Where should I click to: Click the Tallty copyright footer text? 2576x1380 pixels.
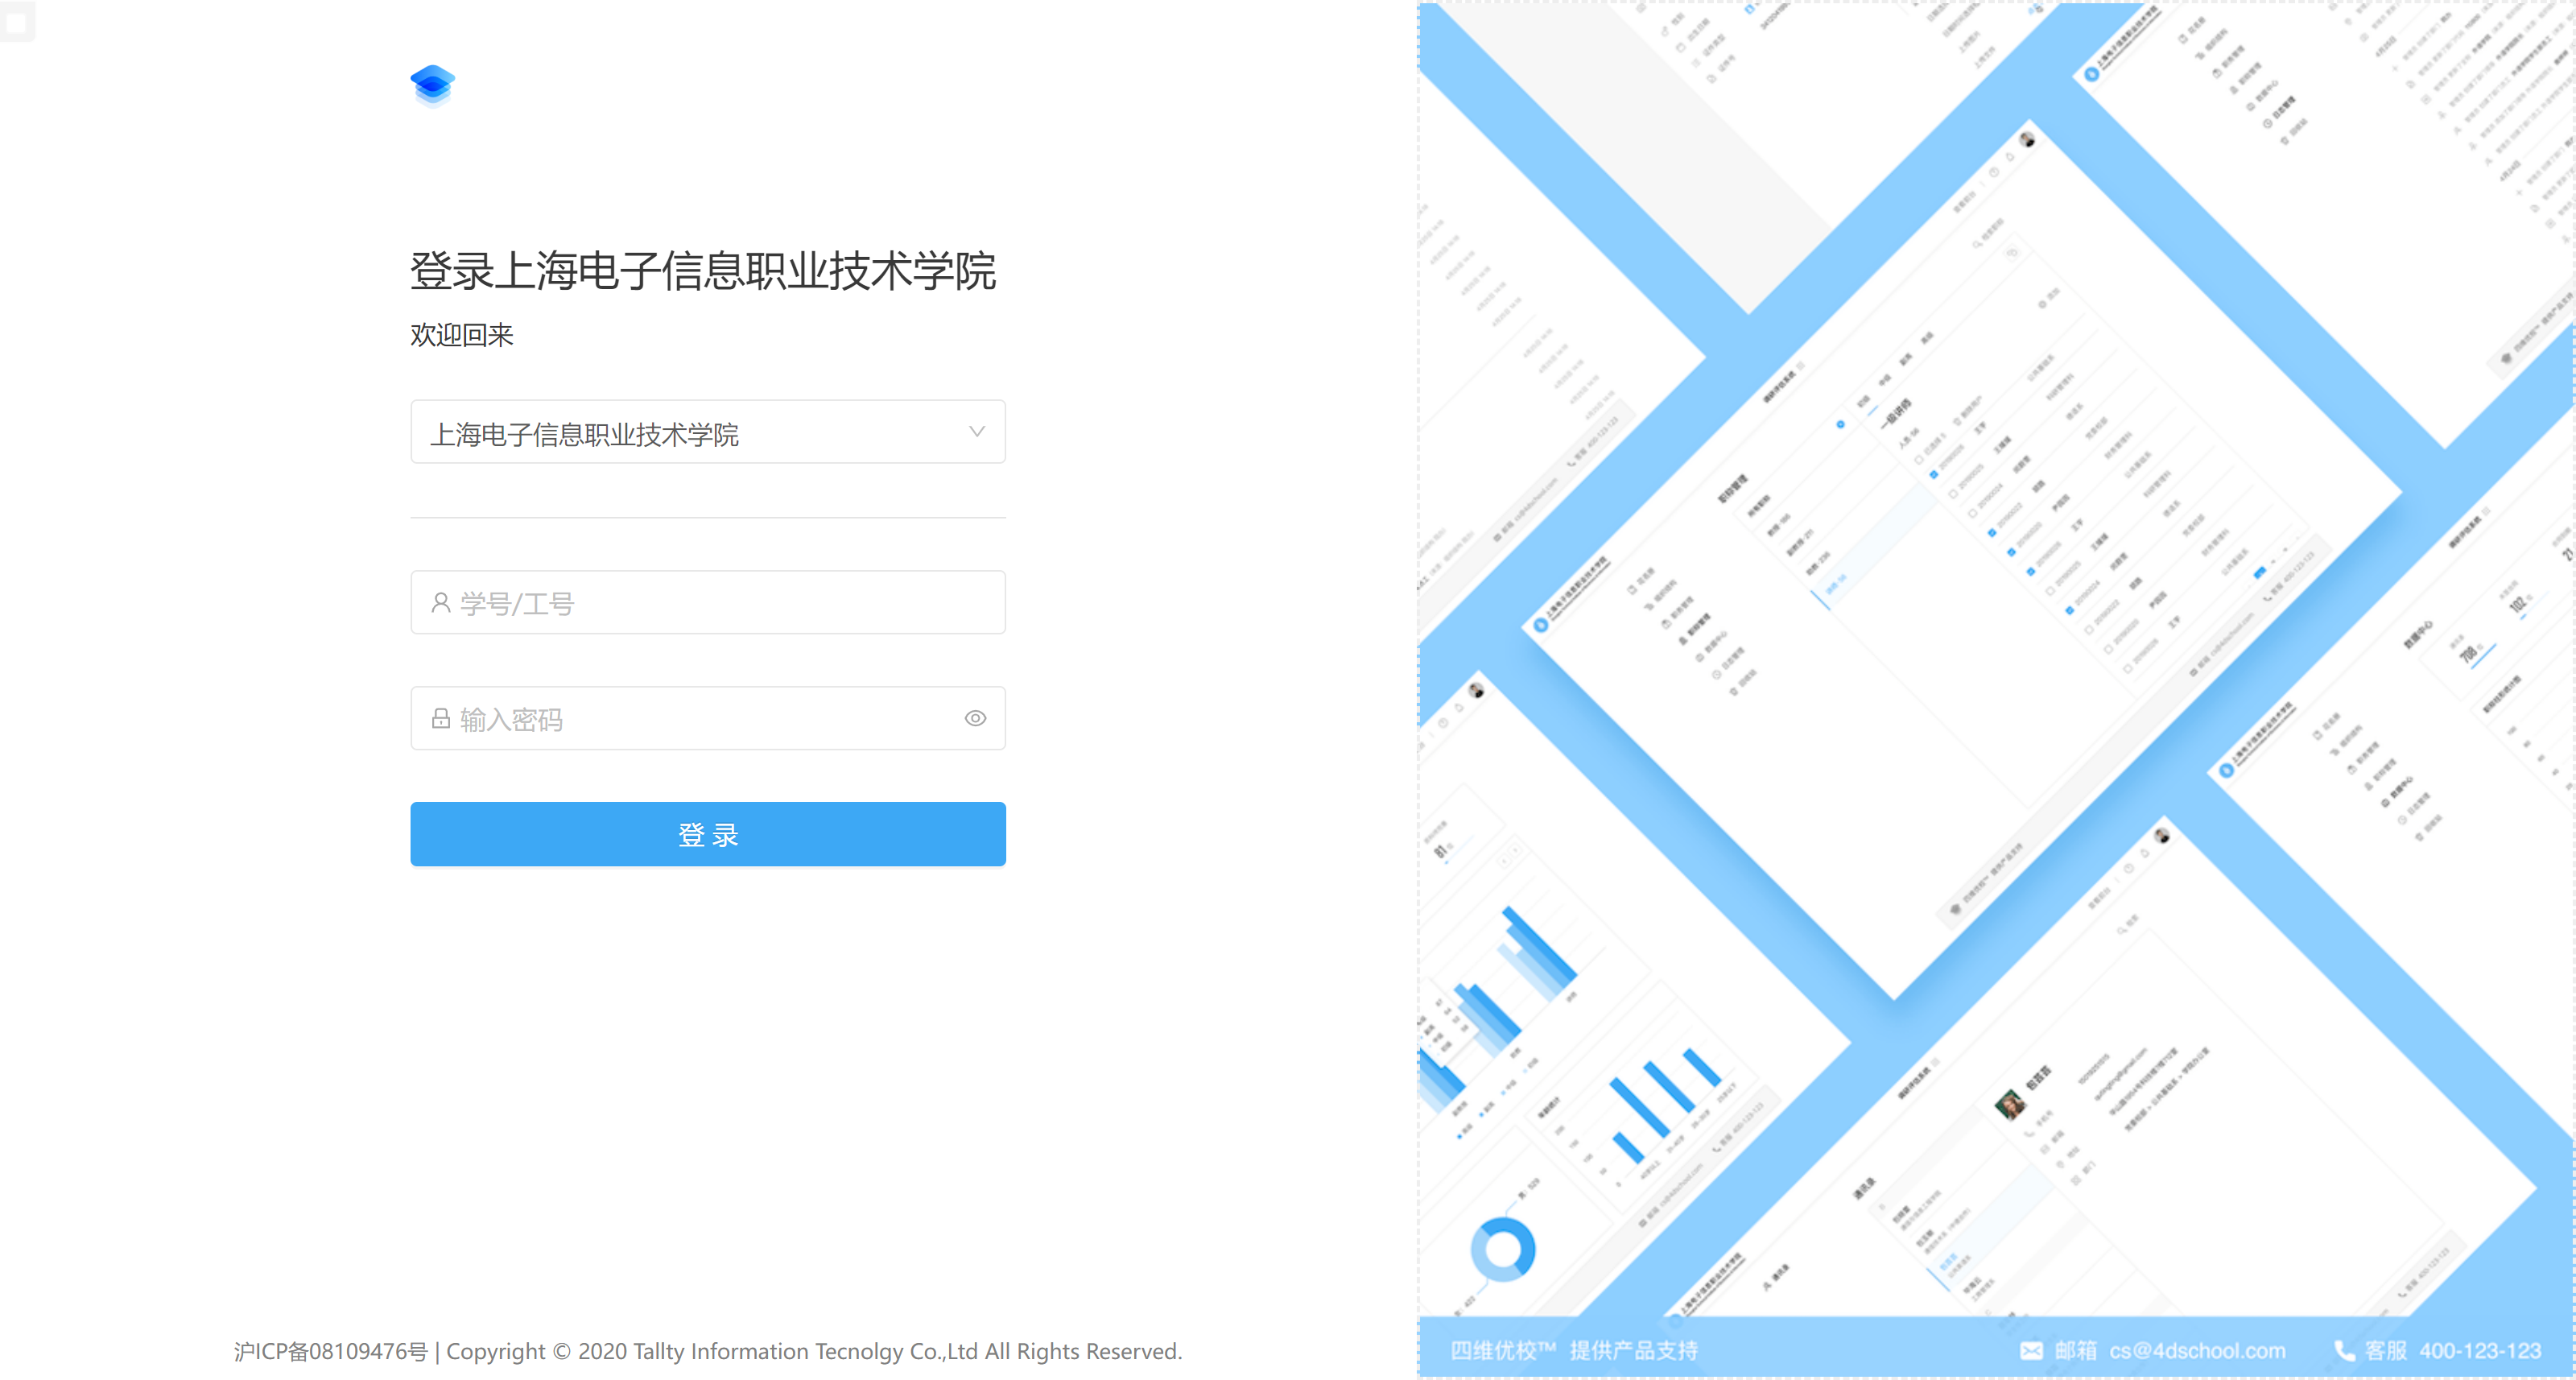click(x=813, y=1351)
